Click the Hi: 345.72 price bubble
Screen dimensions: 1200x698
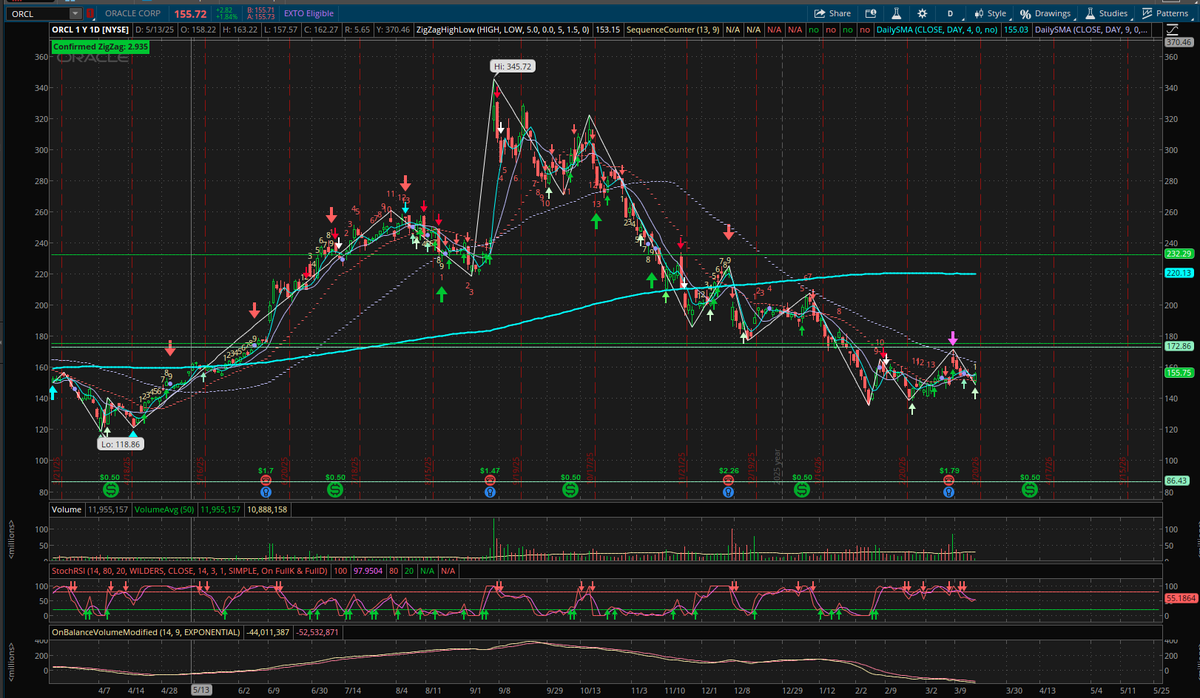(513, 66)
